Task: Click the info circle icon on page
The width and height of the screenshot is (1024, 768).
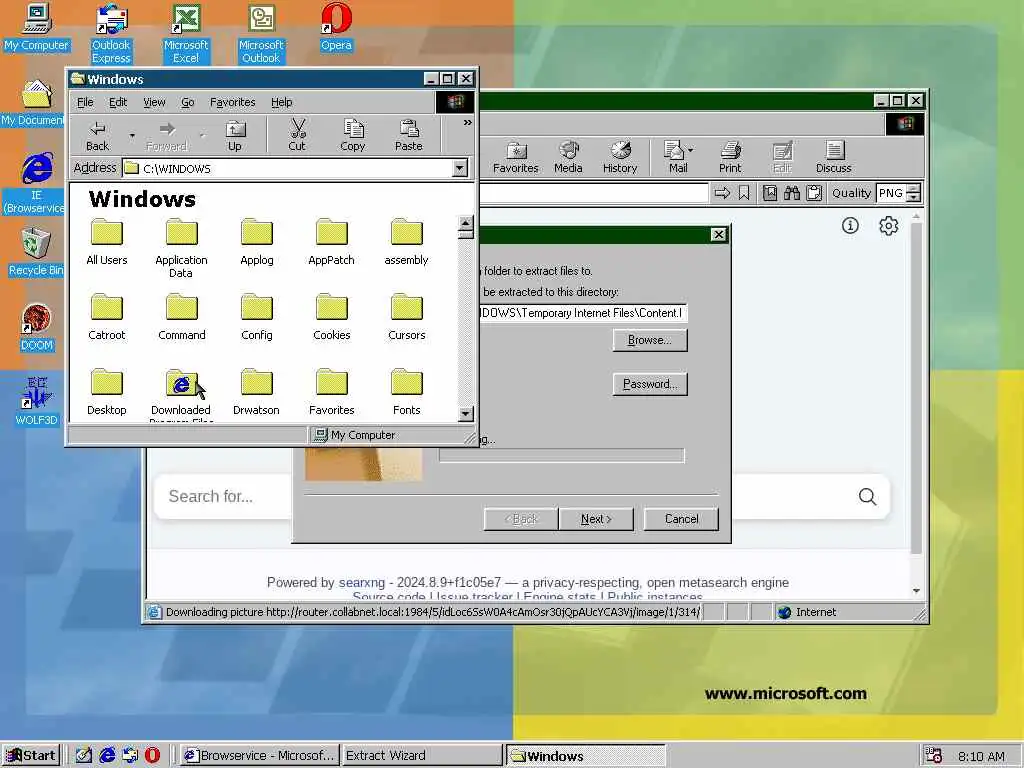Action: [850, 226]
